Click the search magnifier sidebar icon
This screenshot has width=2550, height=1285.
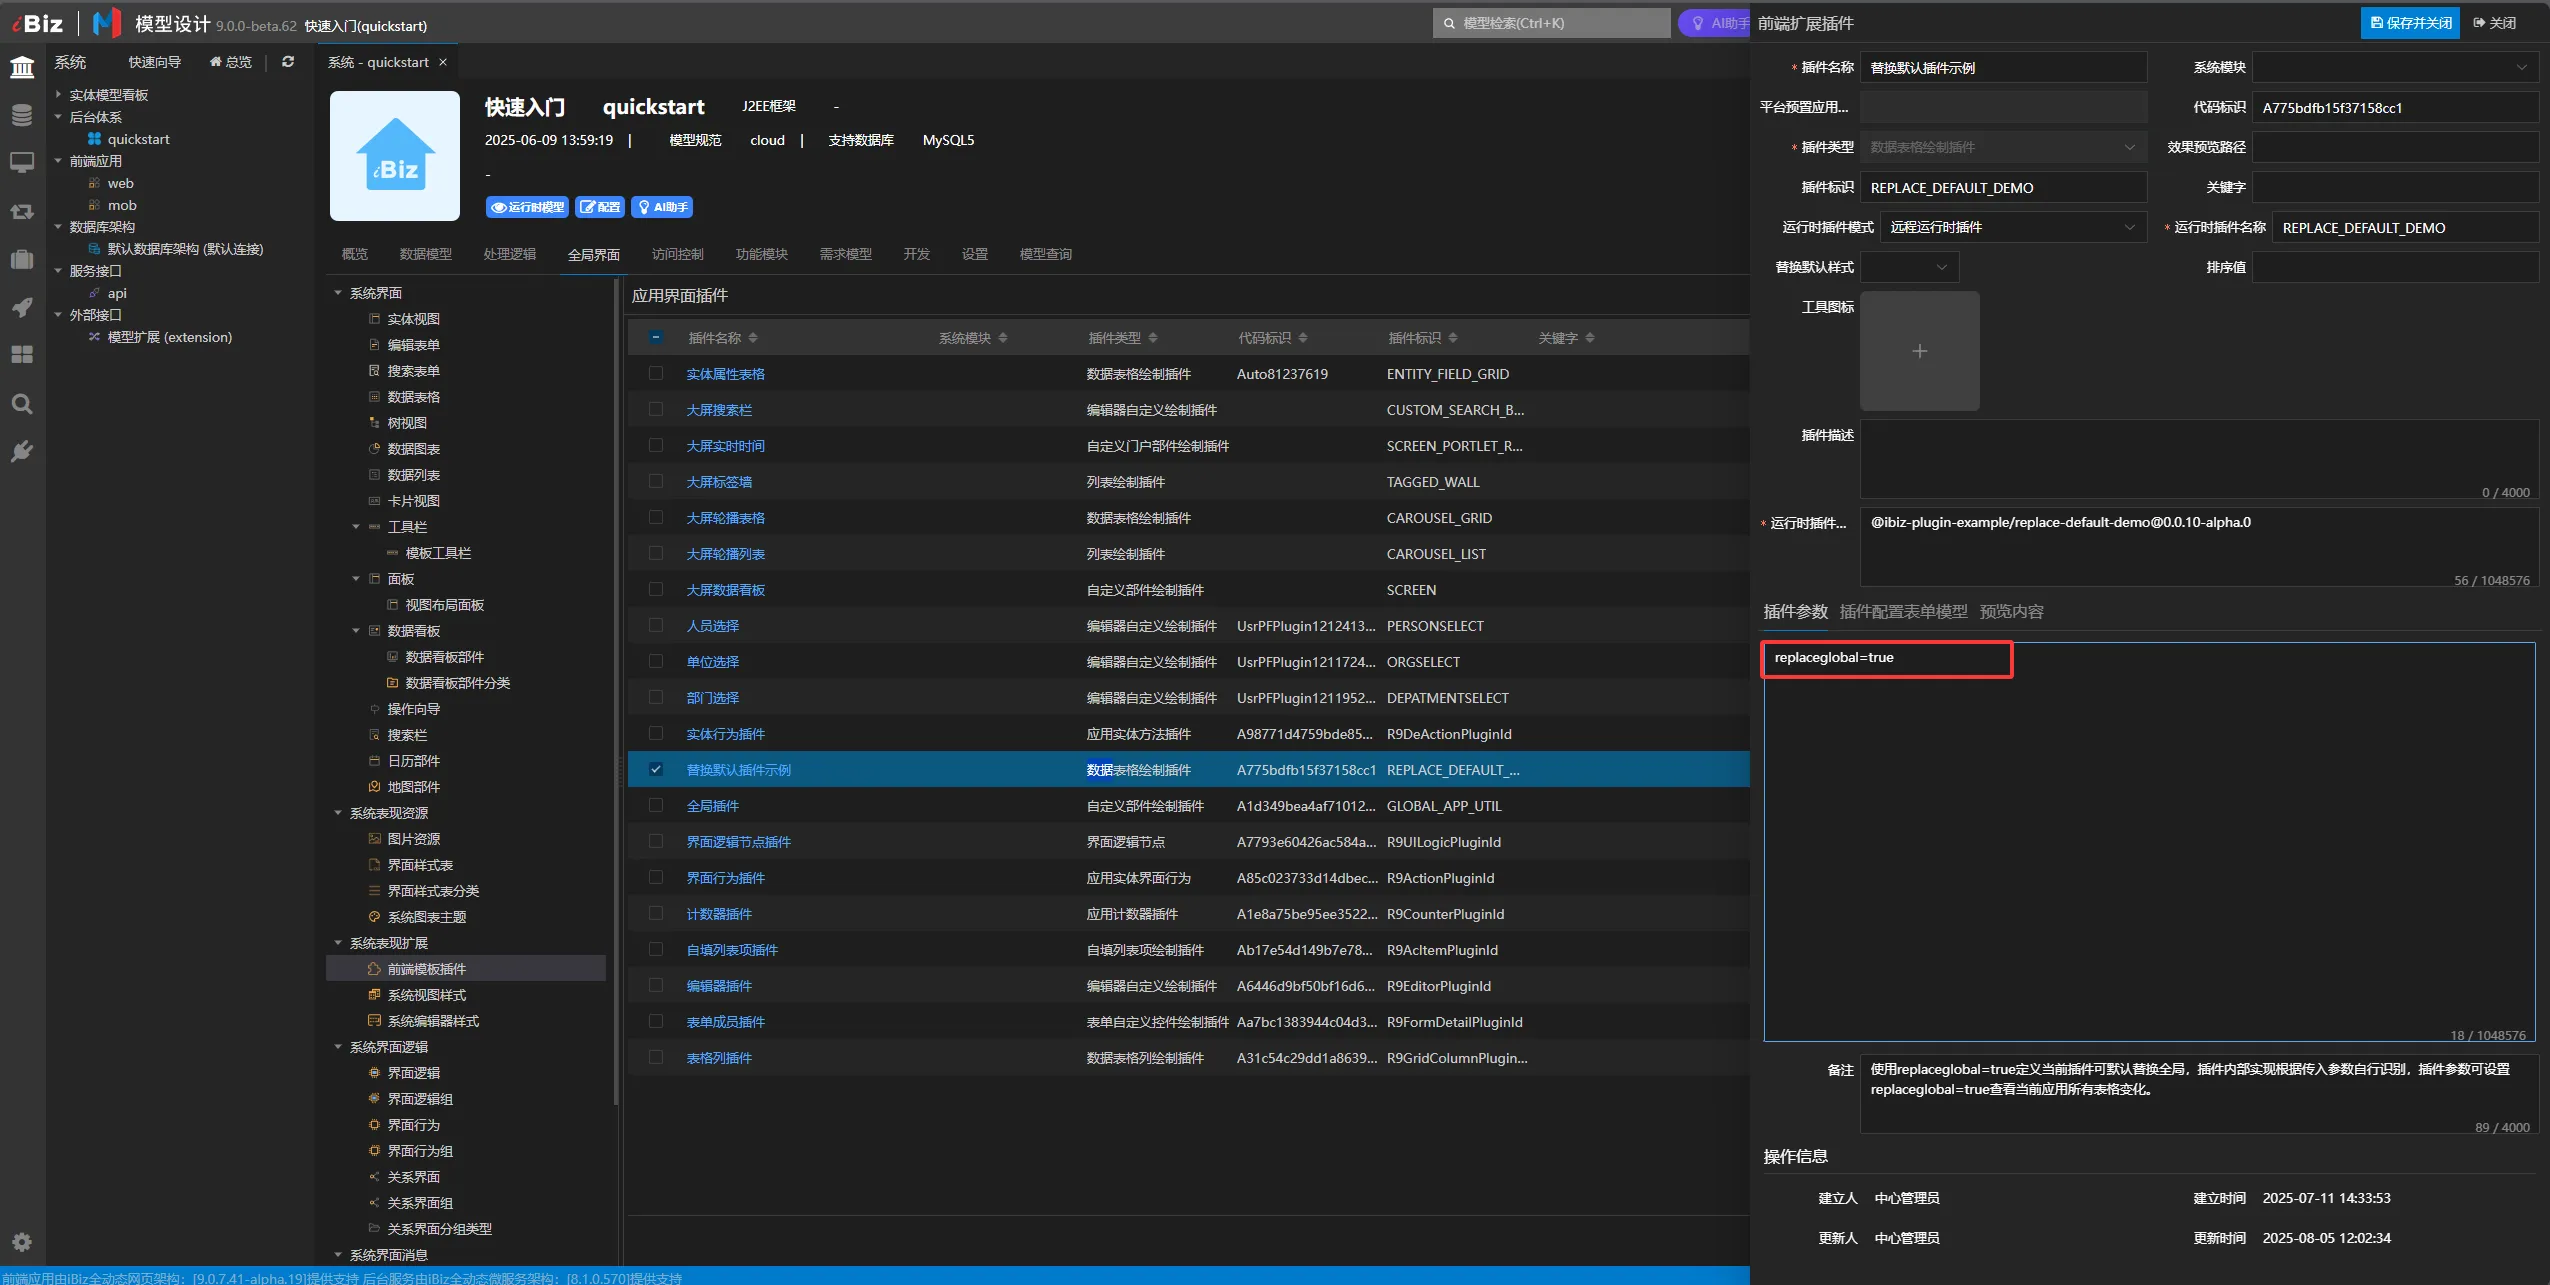pyautogui.click(x=22, y=404)
